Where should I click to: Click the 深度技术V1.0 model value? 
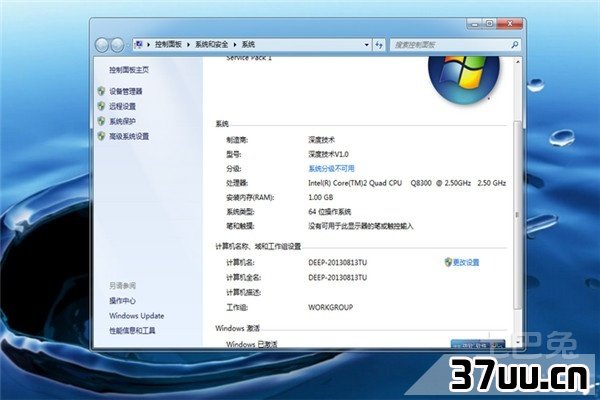click(328, 154)
